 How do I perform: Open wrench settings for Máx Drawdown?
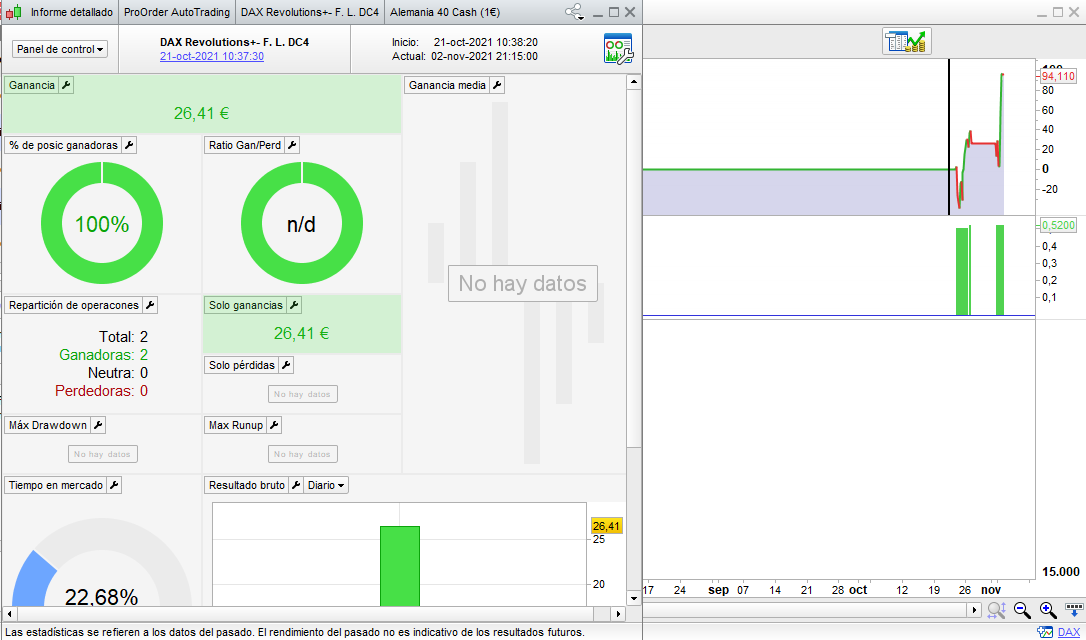(x=98, y=425)
